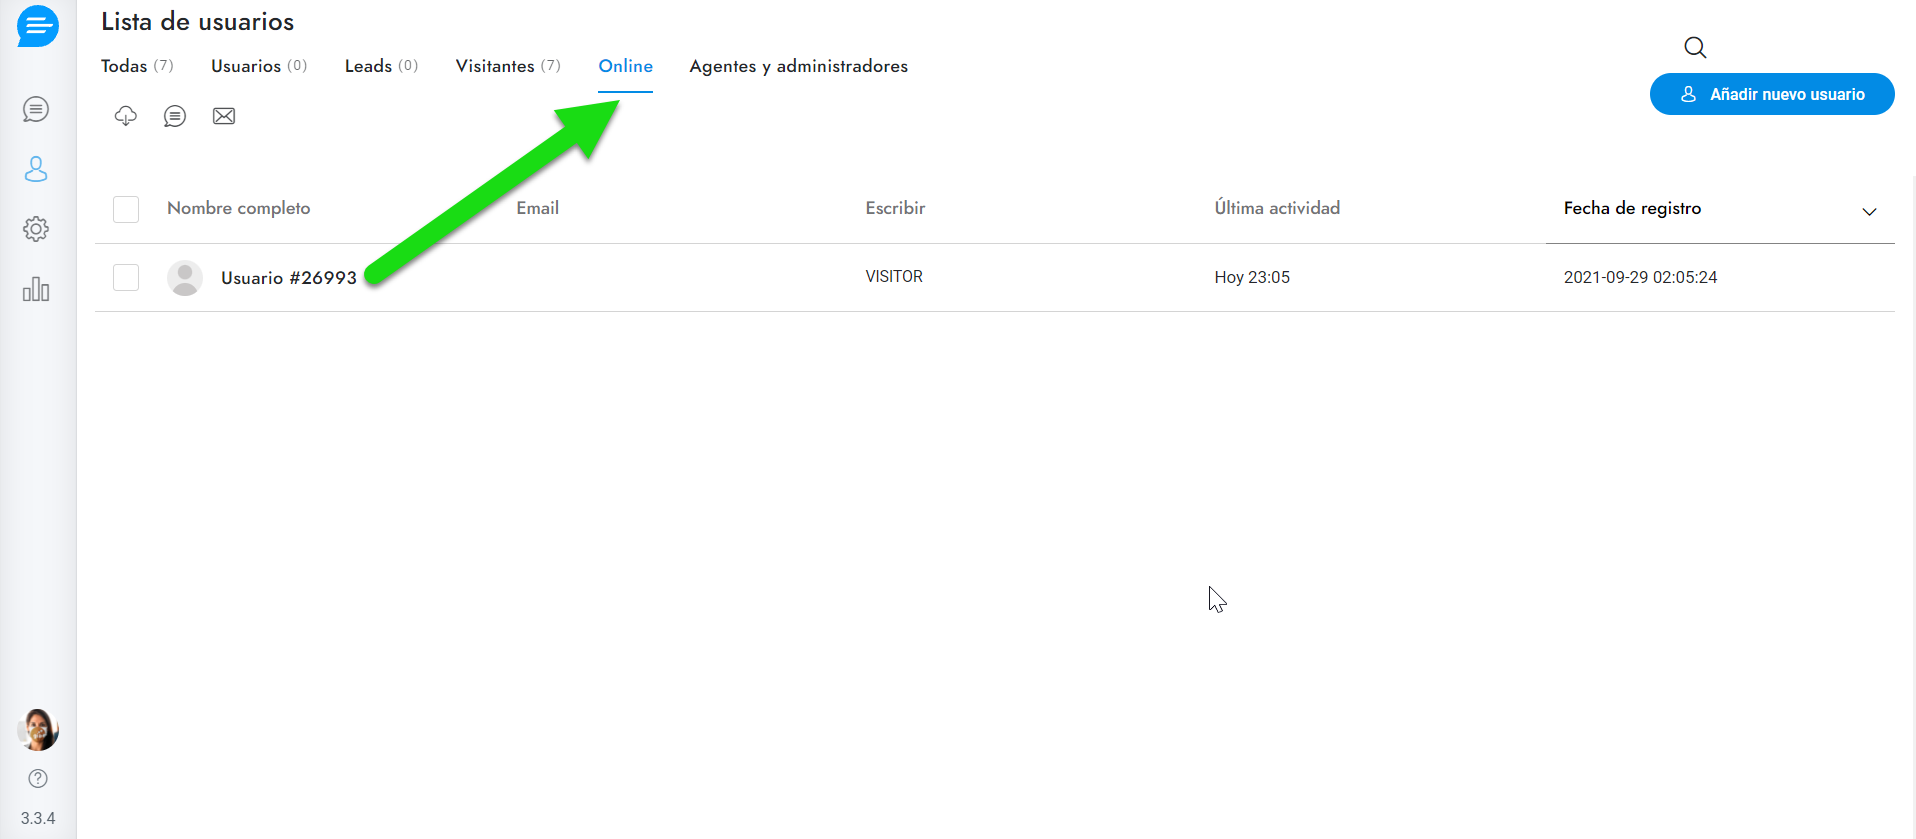Click the Lista de usuarios heading

pos(198,22)
